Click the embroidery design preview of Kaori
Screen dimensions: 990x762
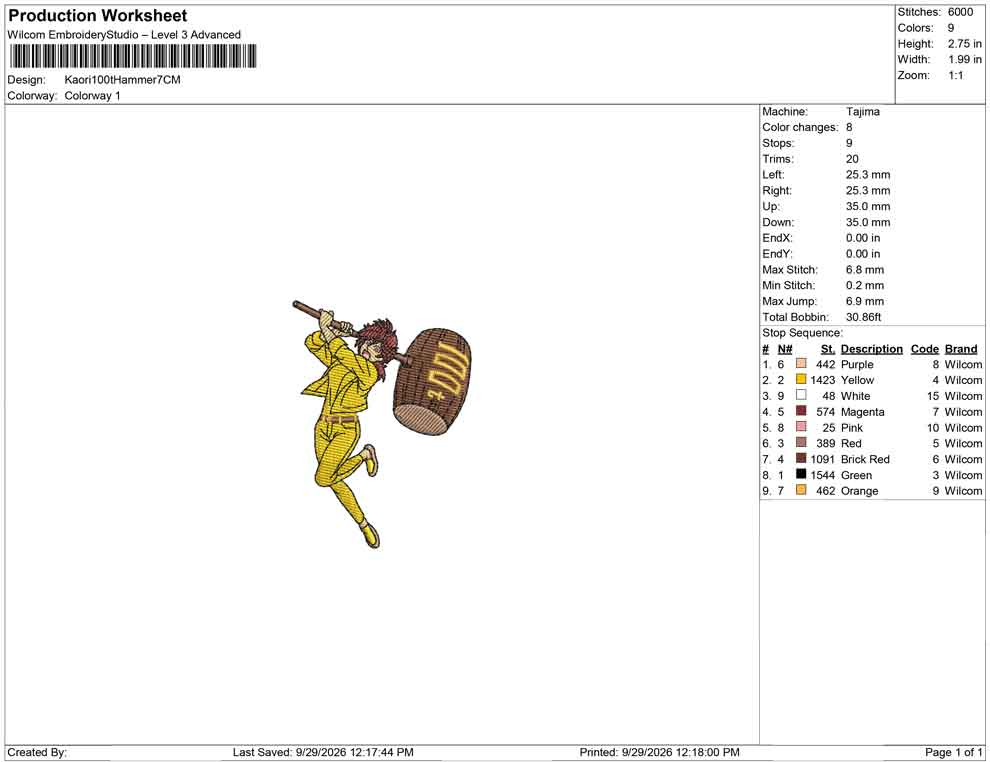382,424
